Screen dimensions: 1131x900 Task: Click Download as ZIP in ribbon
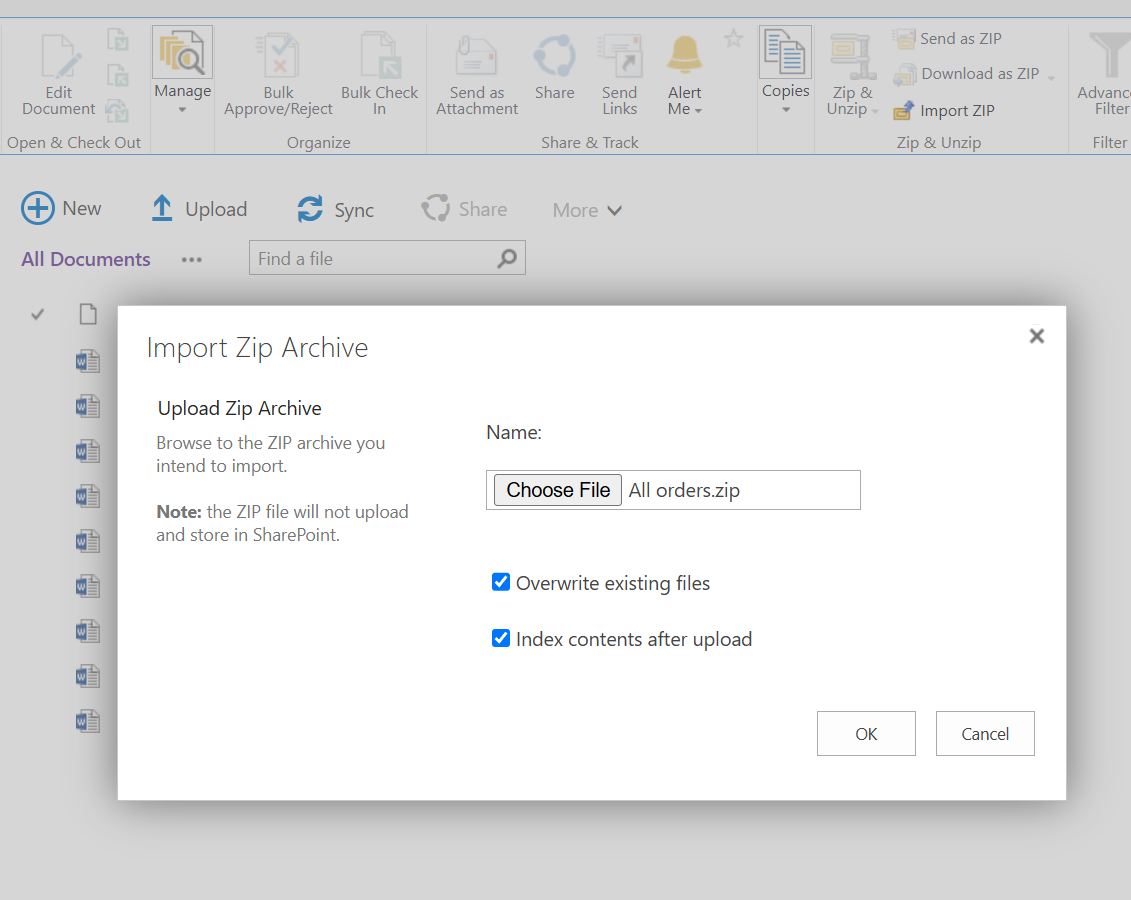(x=967, y=74)
